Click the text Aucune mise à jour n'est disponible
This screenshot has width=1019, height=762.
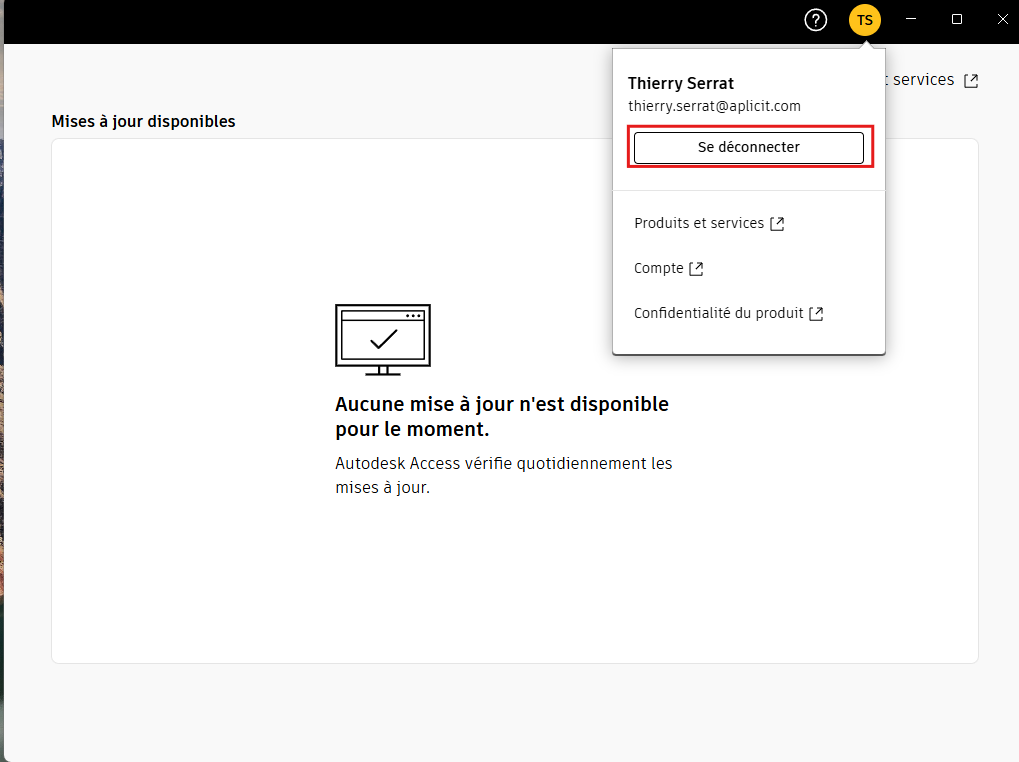click(501, 404)
